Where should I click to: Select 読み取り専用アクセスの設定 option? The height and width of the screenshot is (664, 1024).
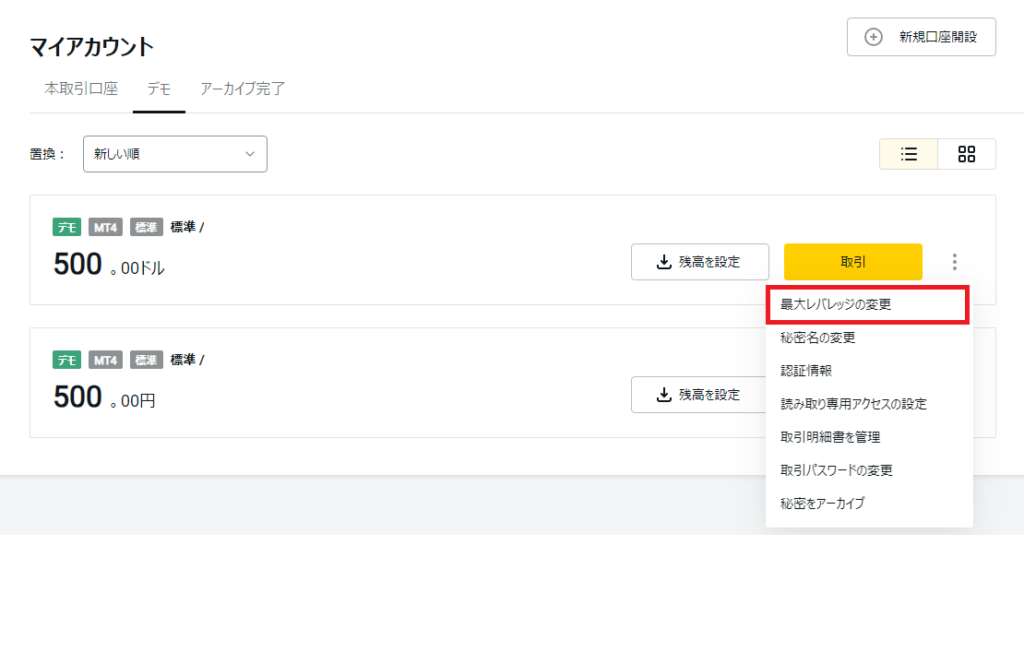point(853,404)
